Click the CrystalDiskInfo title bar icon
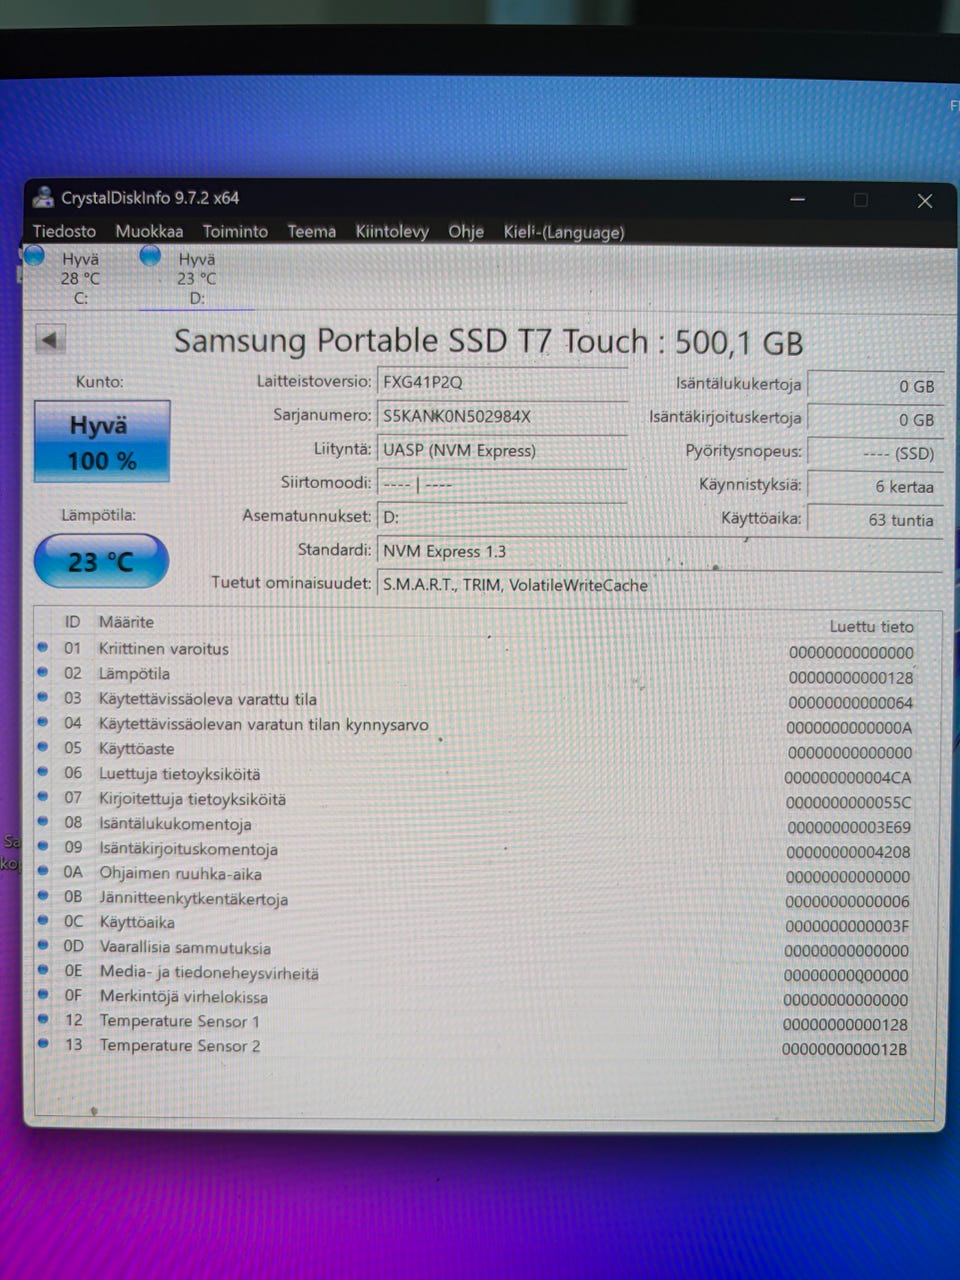 (x=43, y=197)
